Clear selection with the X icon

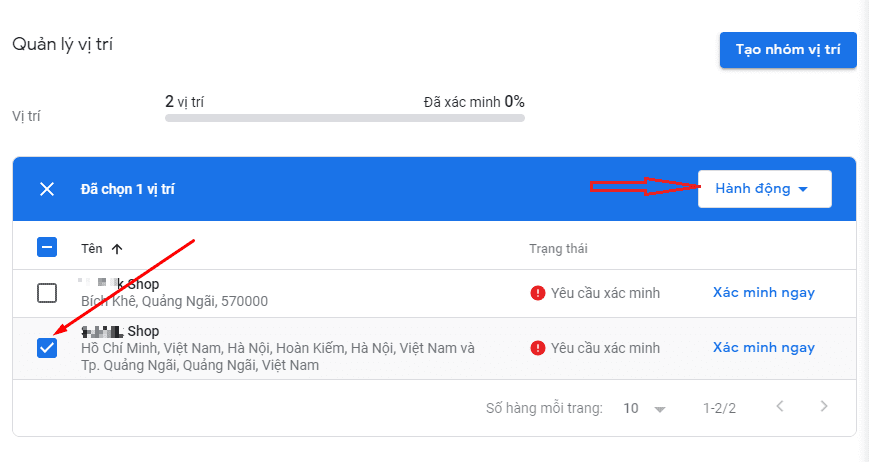tap(47, 189)
